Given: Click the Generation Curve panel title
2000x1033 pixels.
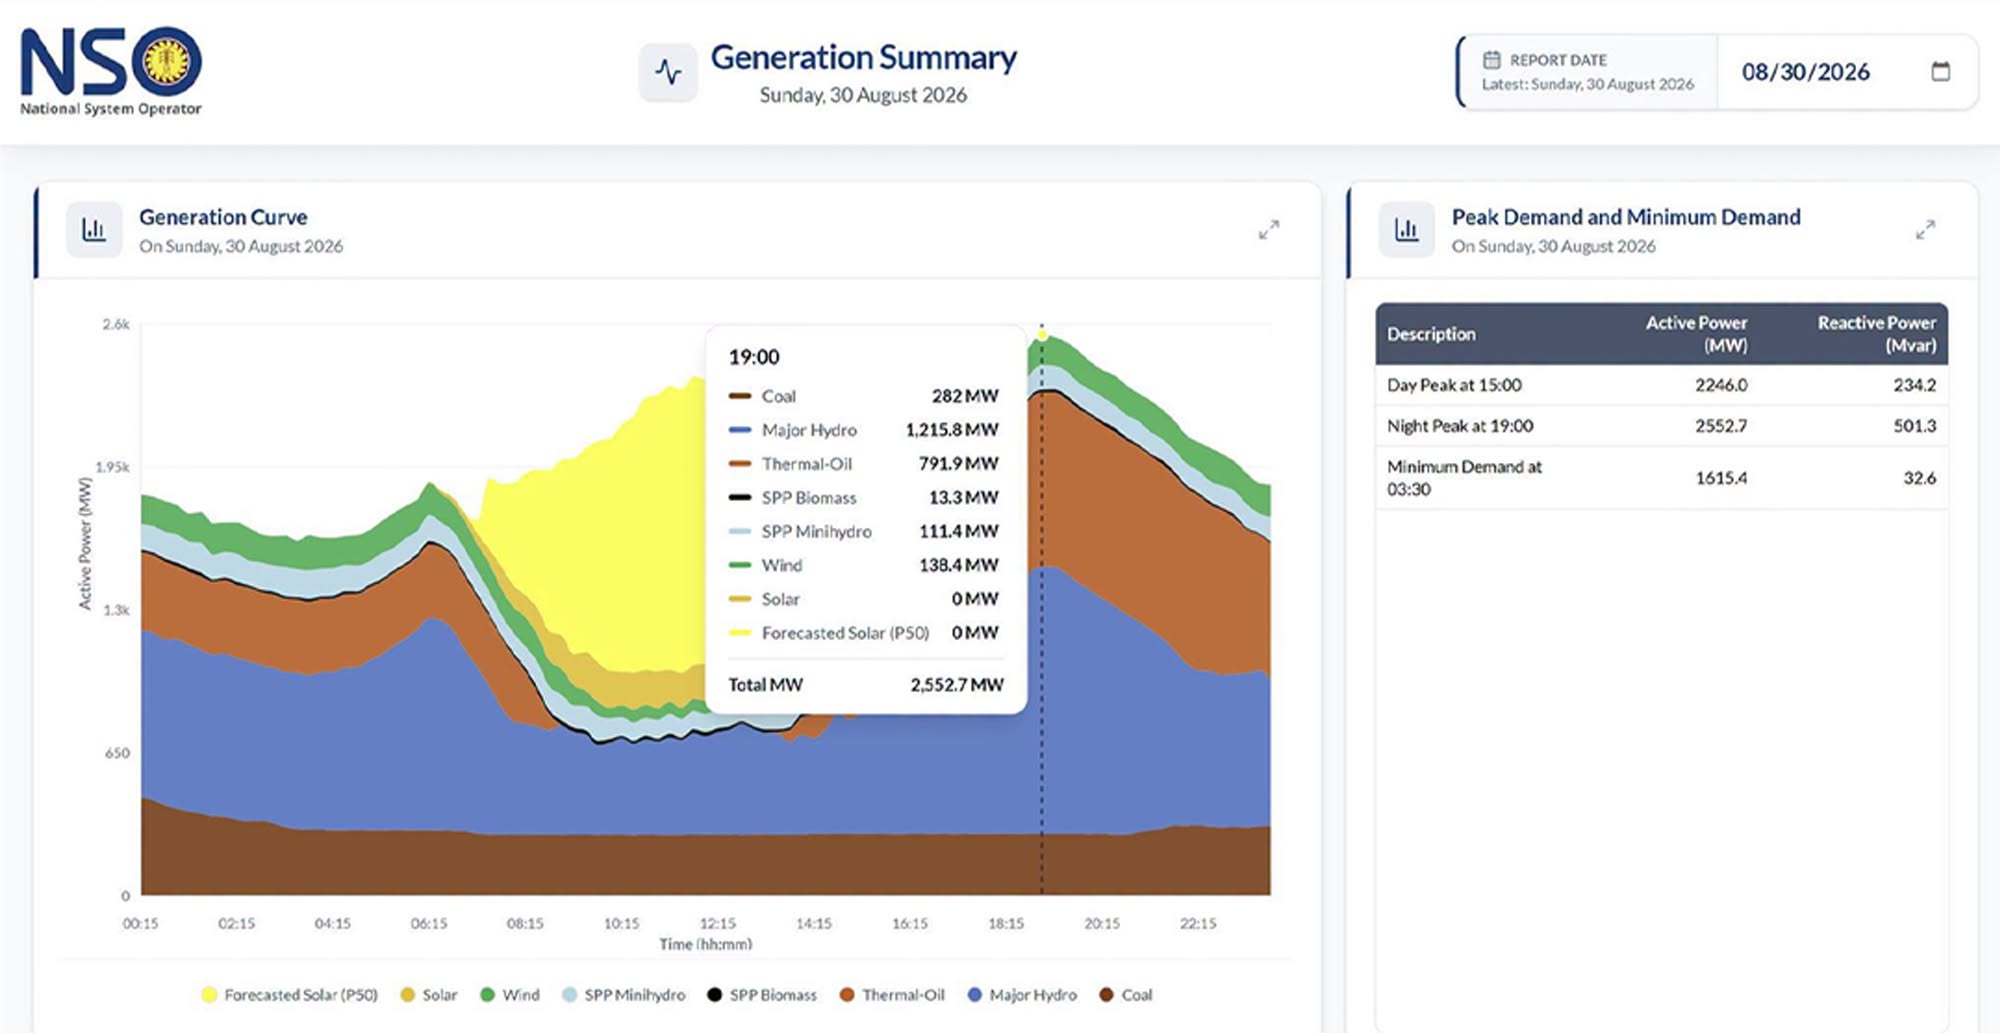Looking at the screenshot, I should click(223, 217).
